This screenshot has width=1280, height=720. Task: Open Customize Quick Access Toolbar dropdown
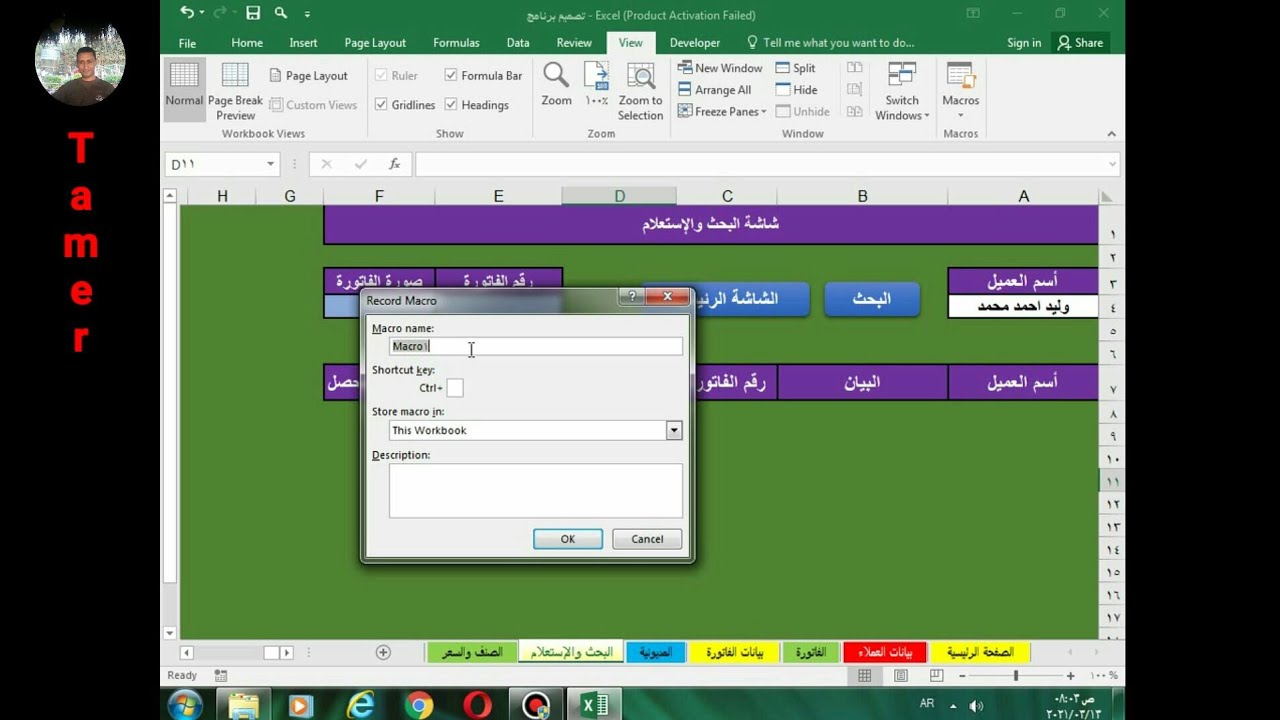pyautogui.click(x=307, y=14)
